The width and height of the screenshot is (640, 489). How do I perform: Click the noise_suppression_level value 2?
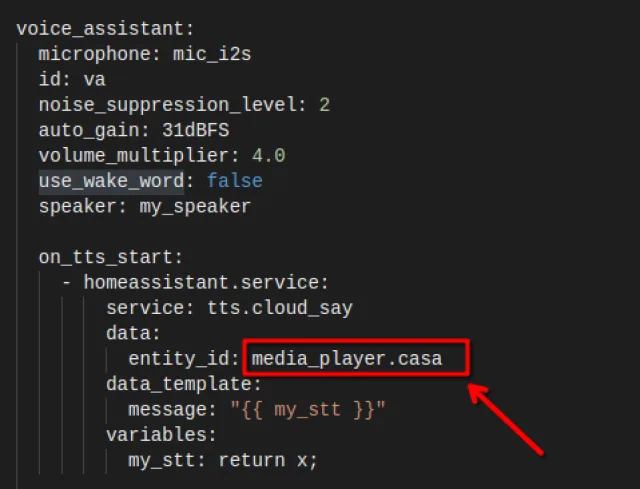click(x=324, y=104)
